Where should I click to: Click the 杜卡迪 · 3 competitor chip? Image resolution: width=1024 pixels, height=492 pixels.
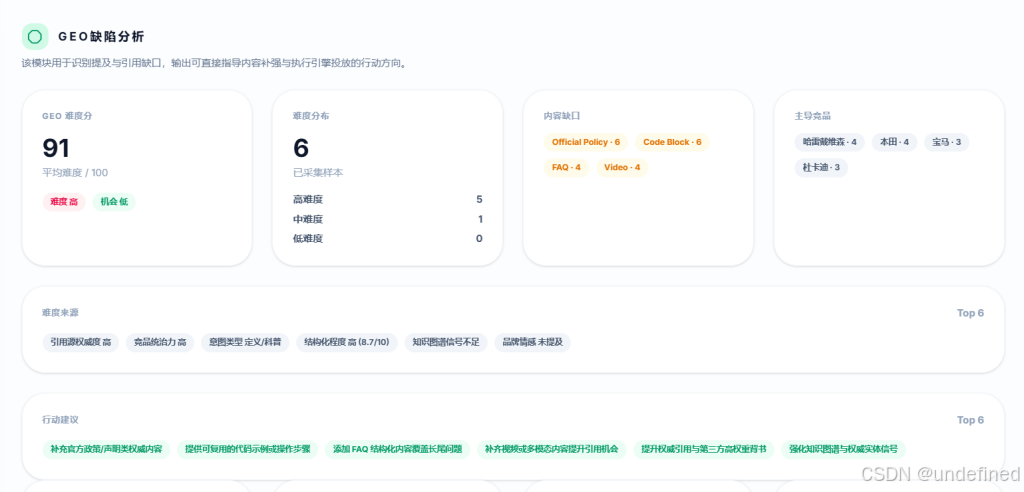[x=821, y=167]
